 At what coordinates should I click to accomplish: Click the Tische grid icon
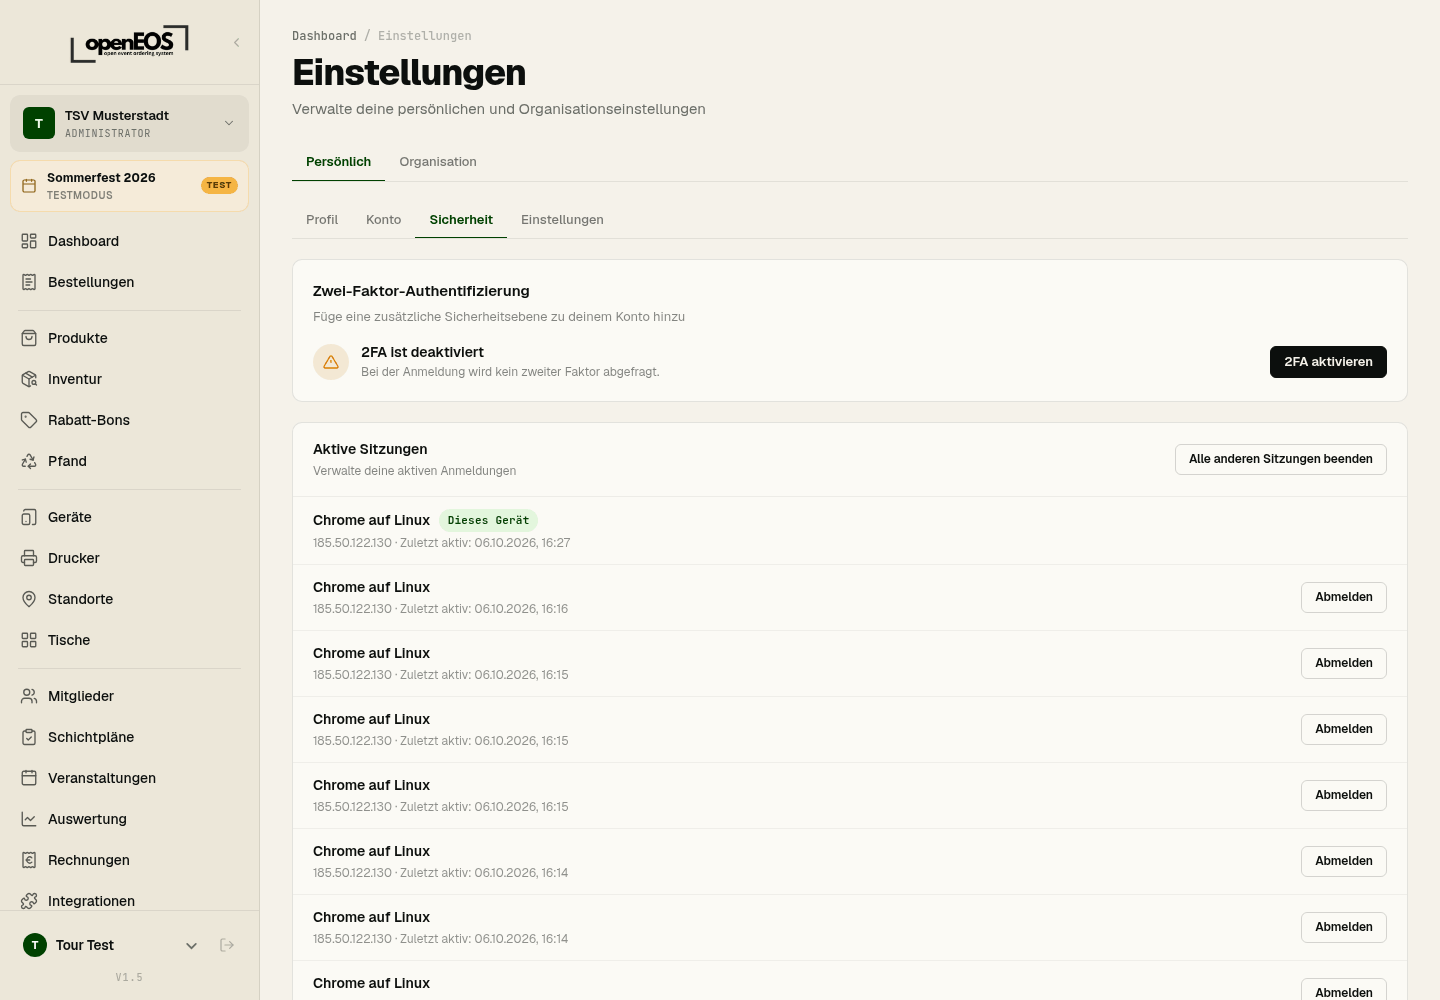point(29,640)
